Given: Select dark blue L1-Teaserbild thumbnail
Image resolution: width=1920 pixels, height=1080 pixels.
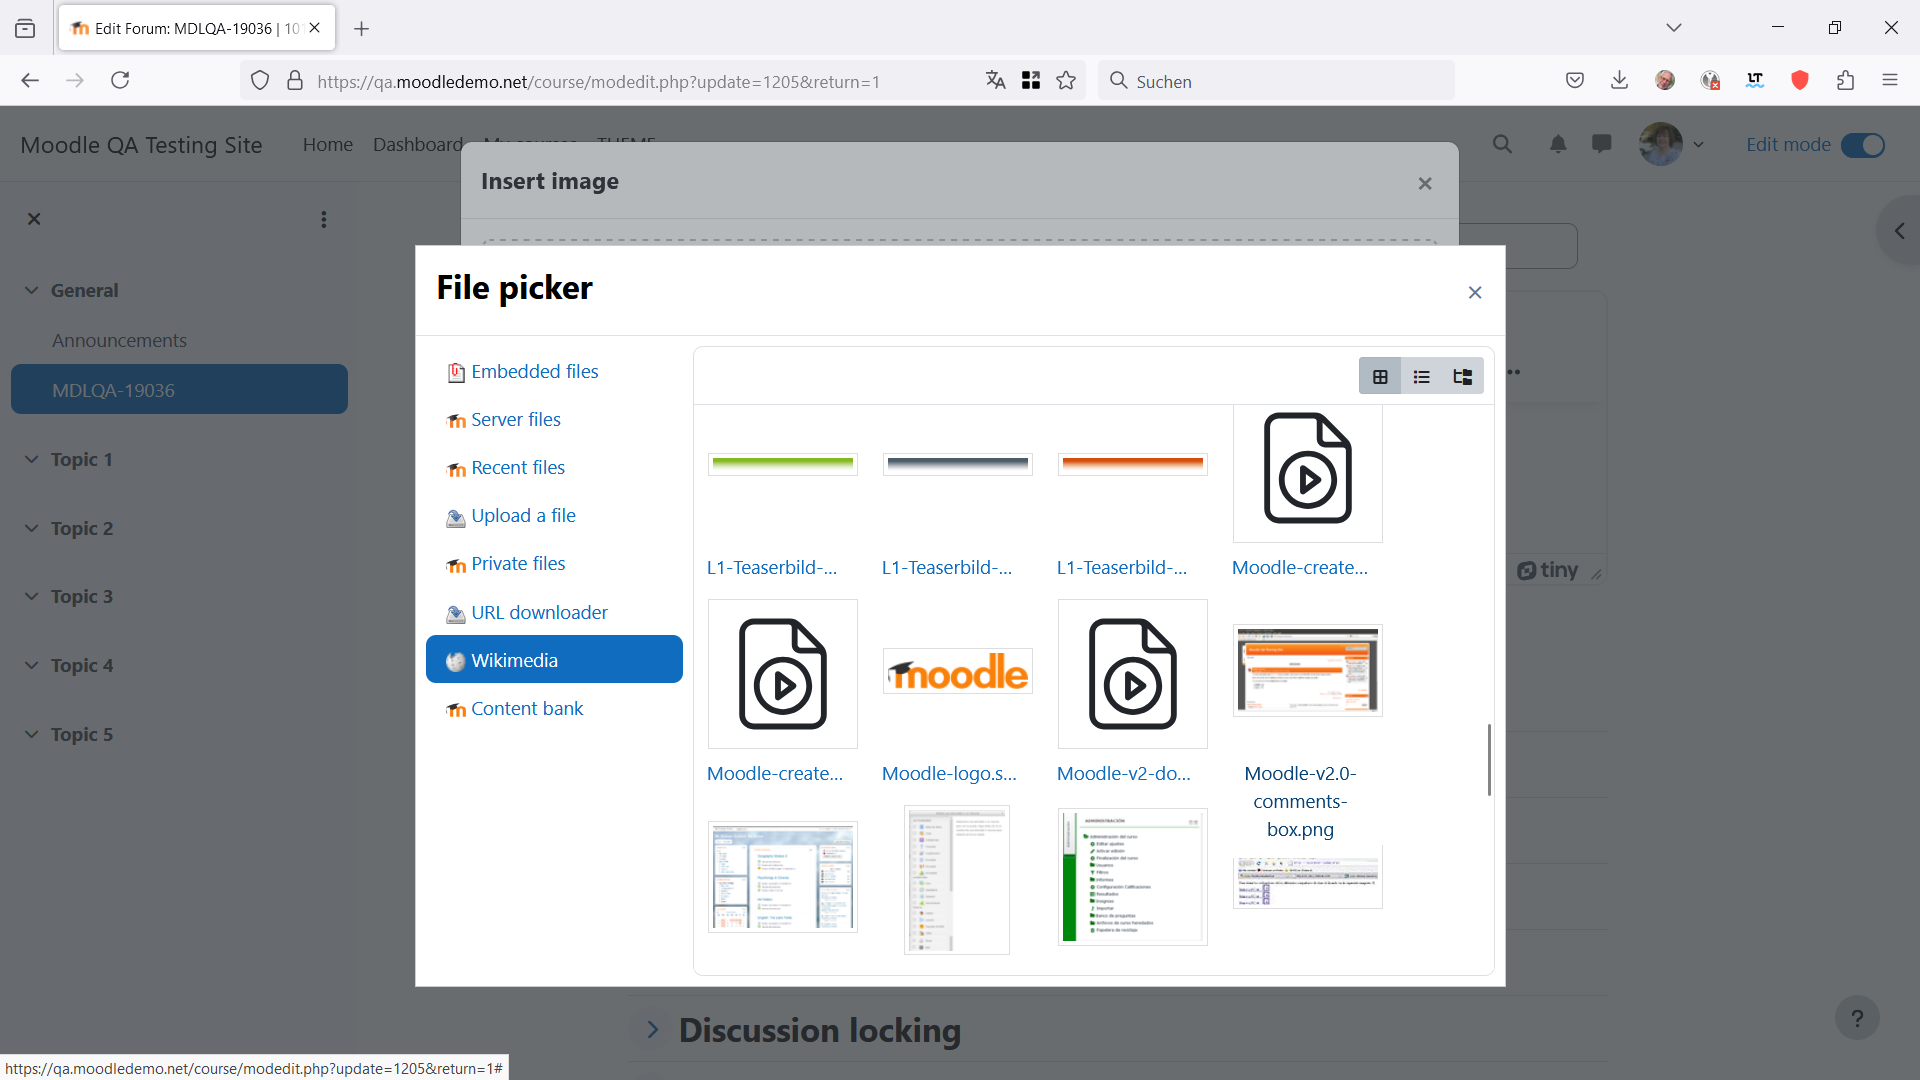Looking at the screenshot, I should (x=958, y=464).
